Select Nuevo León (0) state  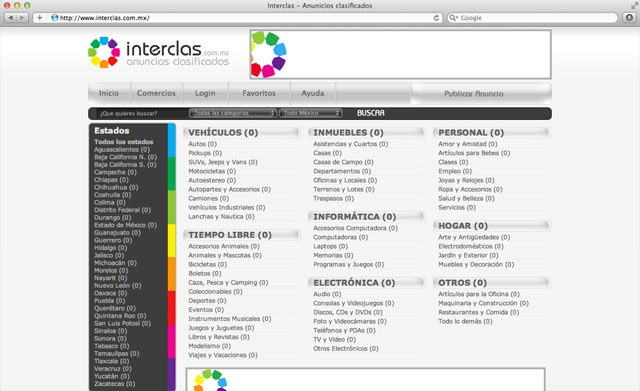point(118,285)
